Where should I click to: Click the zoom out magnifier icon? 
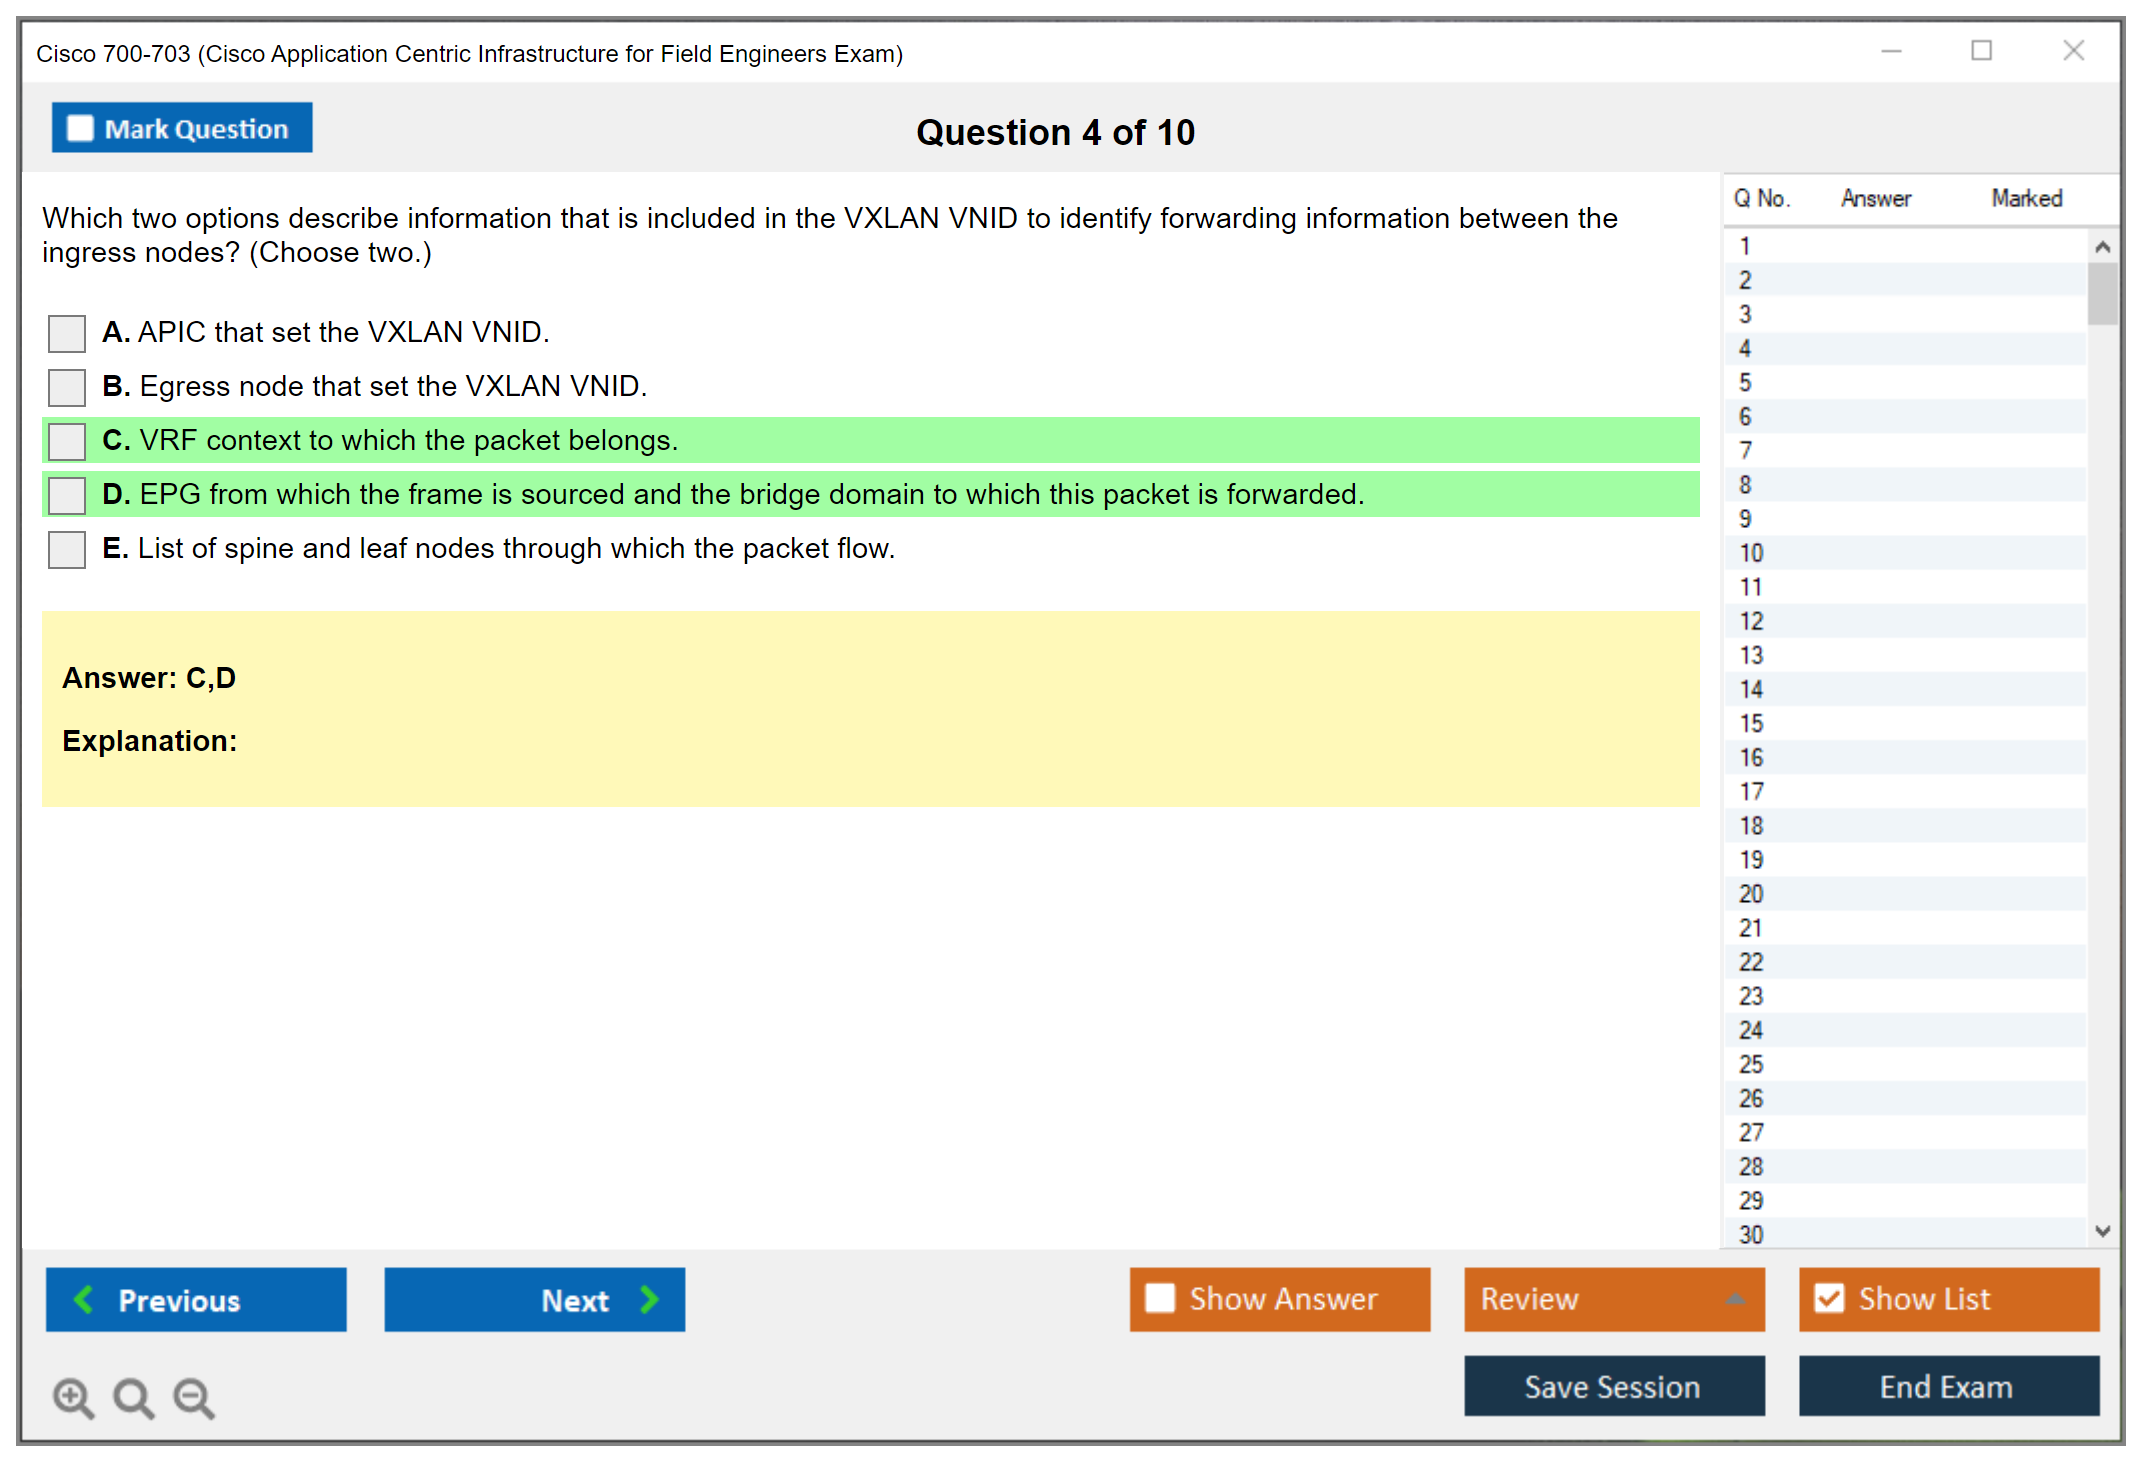[193, 1397]
